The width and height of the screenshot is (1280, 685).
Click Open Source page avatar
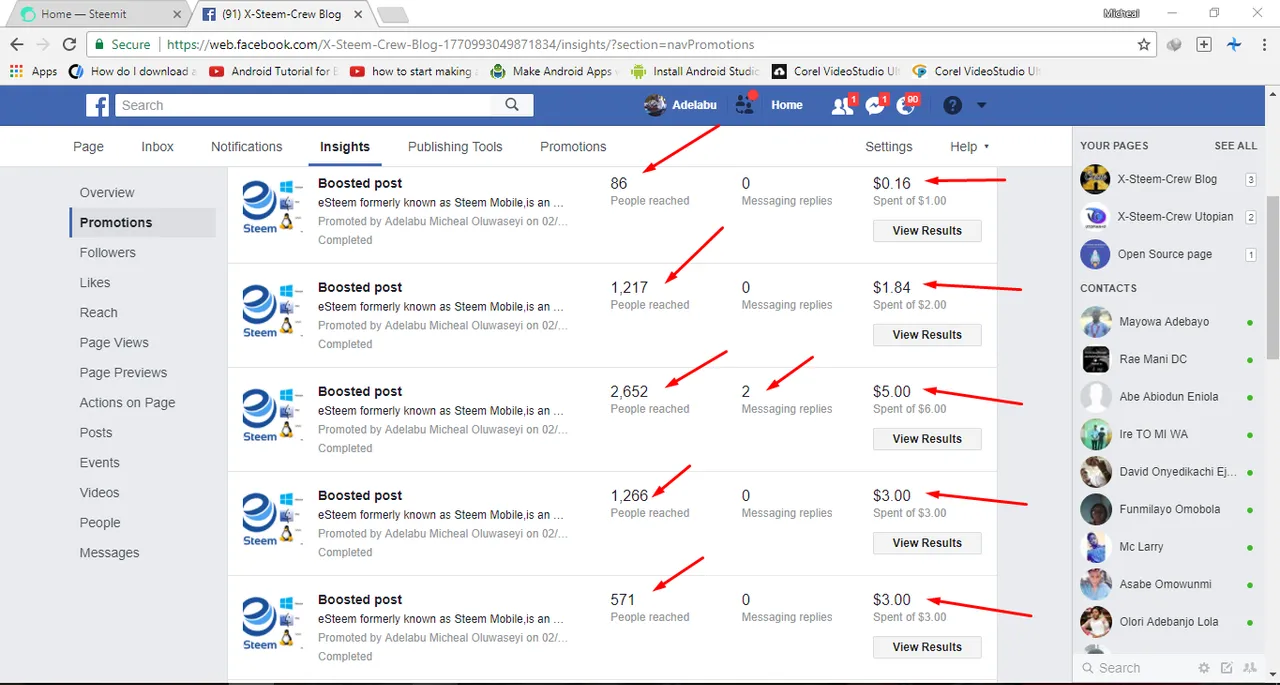(1096, 254)
